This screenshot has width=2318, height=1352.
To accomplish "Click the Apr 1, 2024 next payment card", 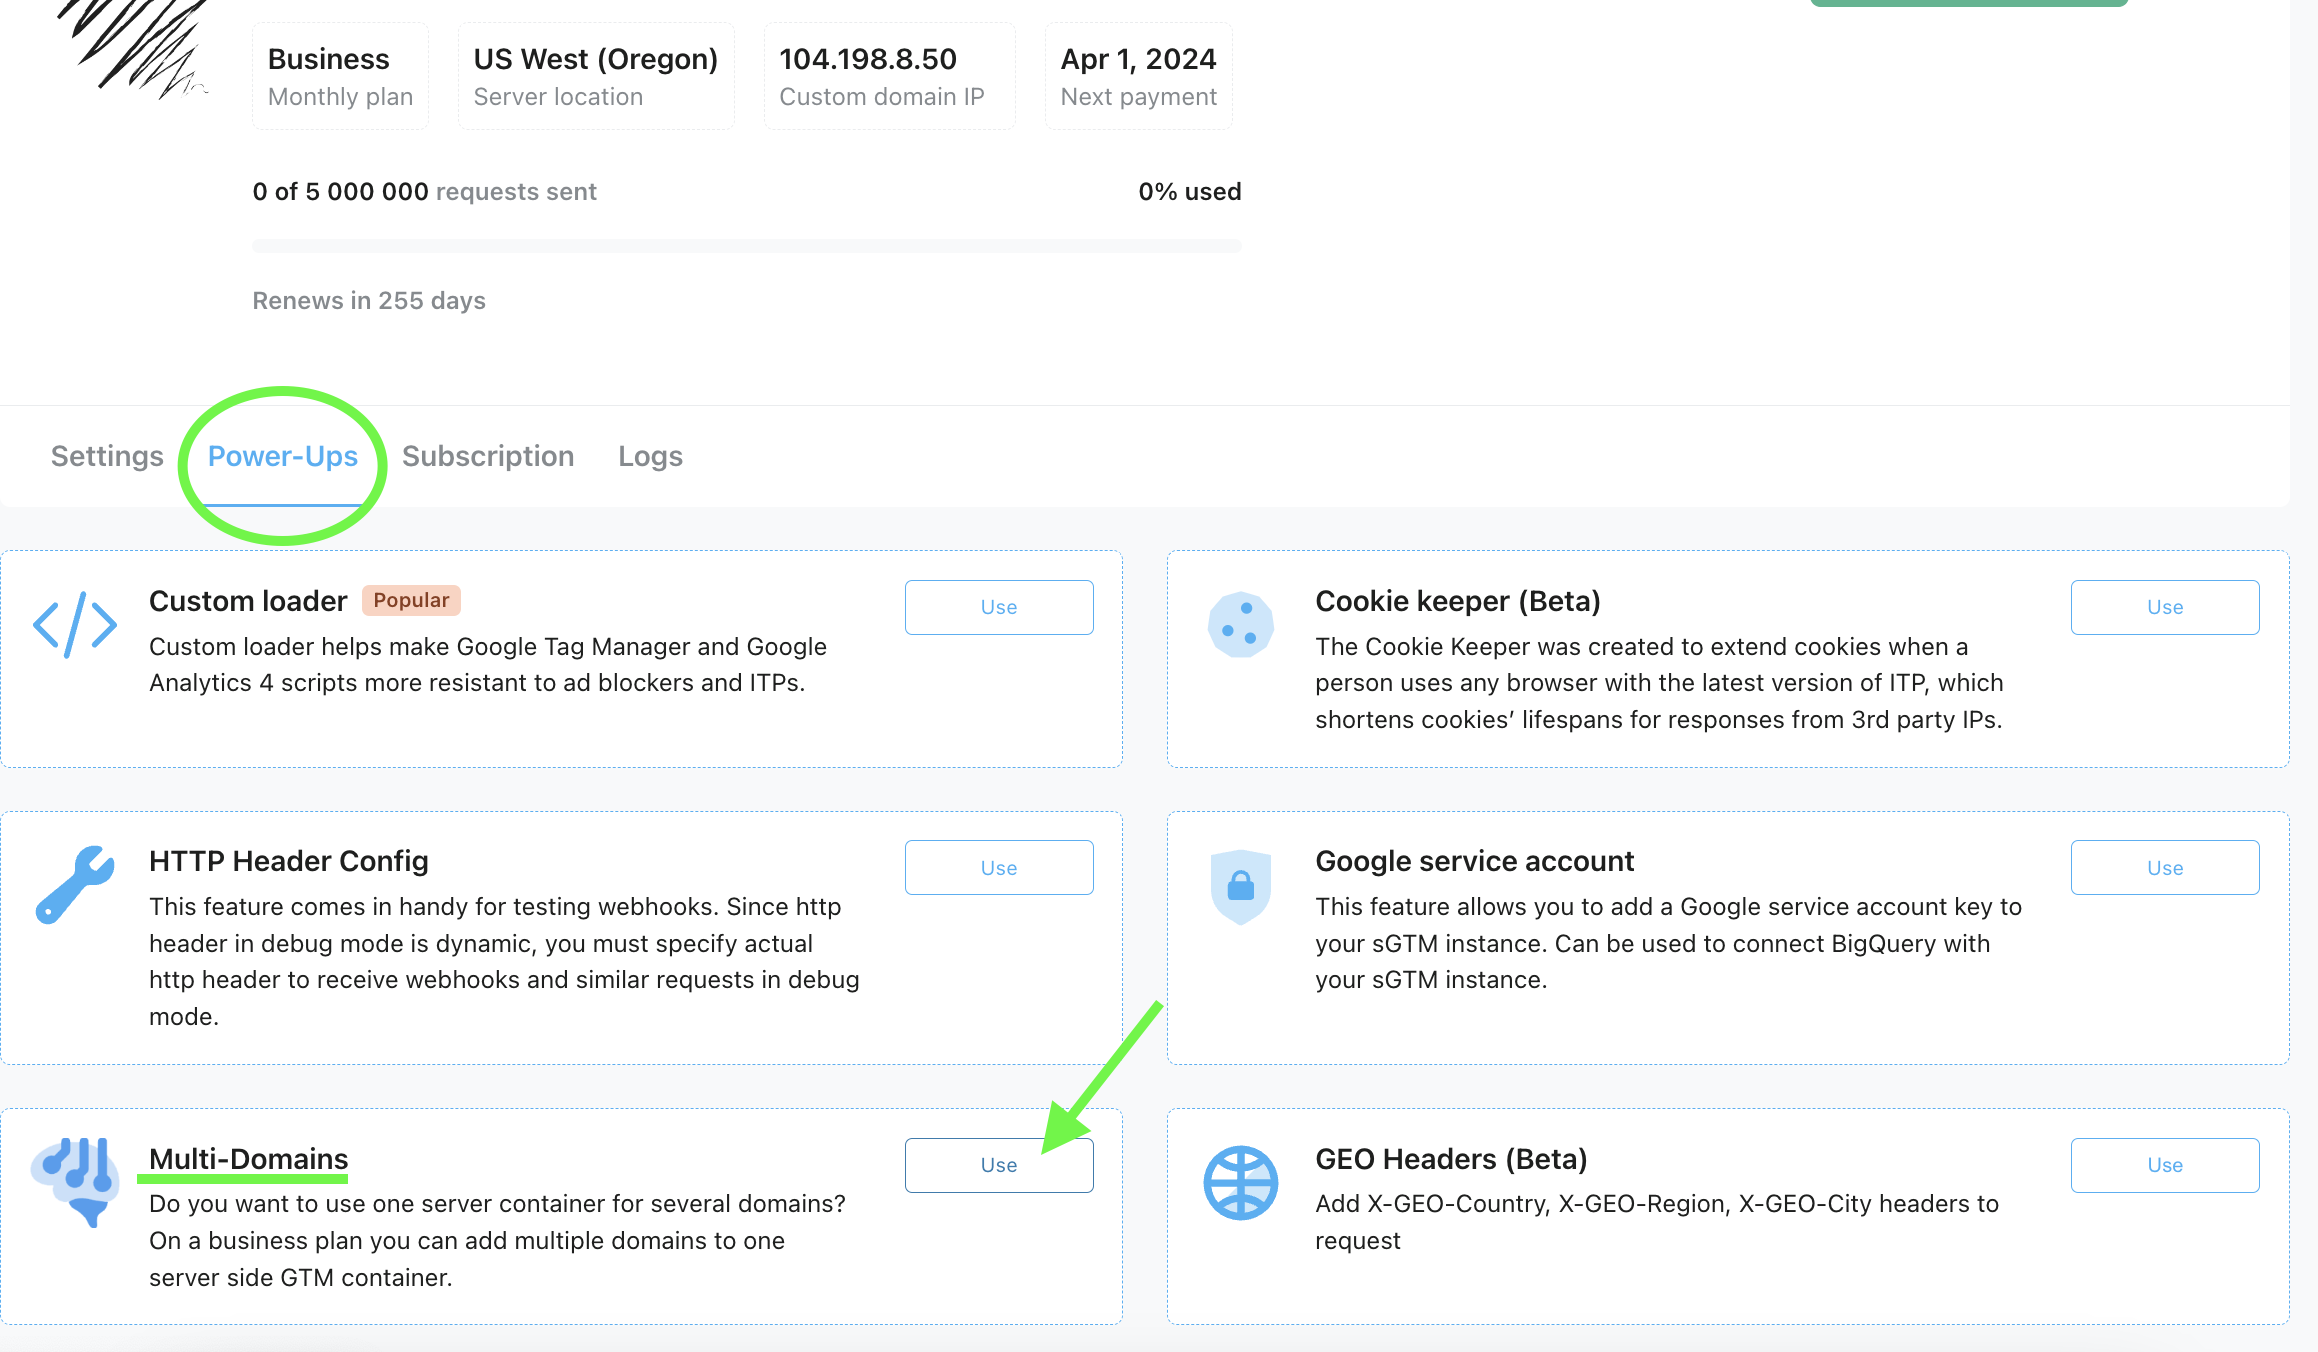I will (x=1139, y=76).
